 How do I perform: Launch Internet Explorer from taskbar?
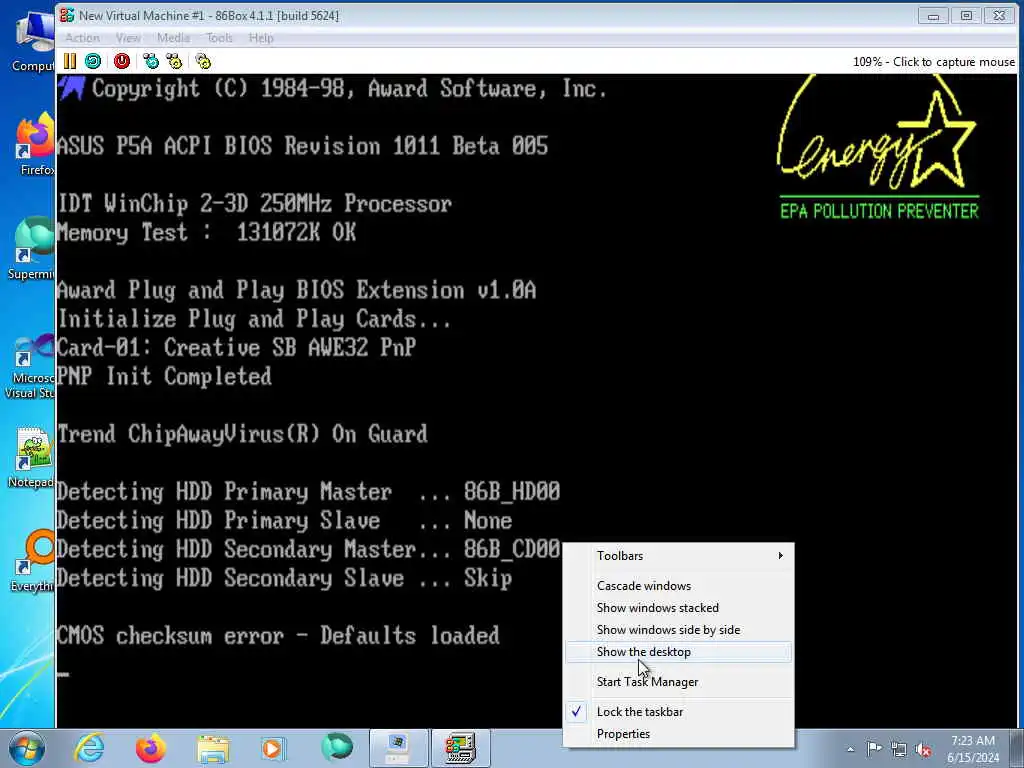(x=89, y=748)
